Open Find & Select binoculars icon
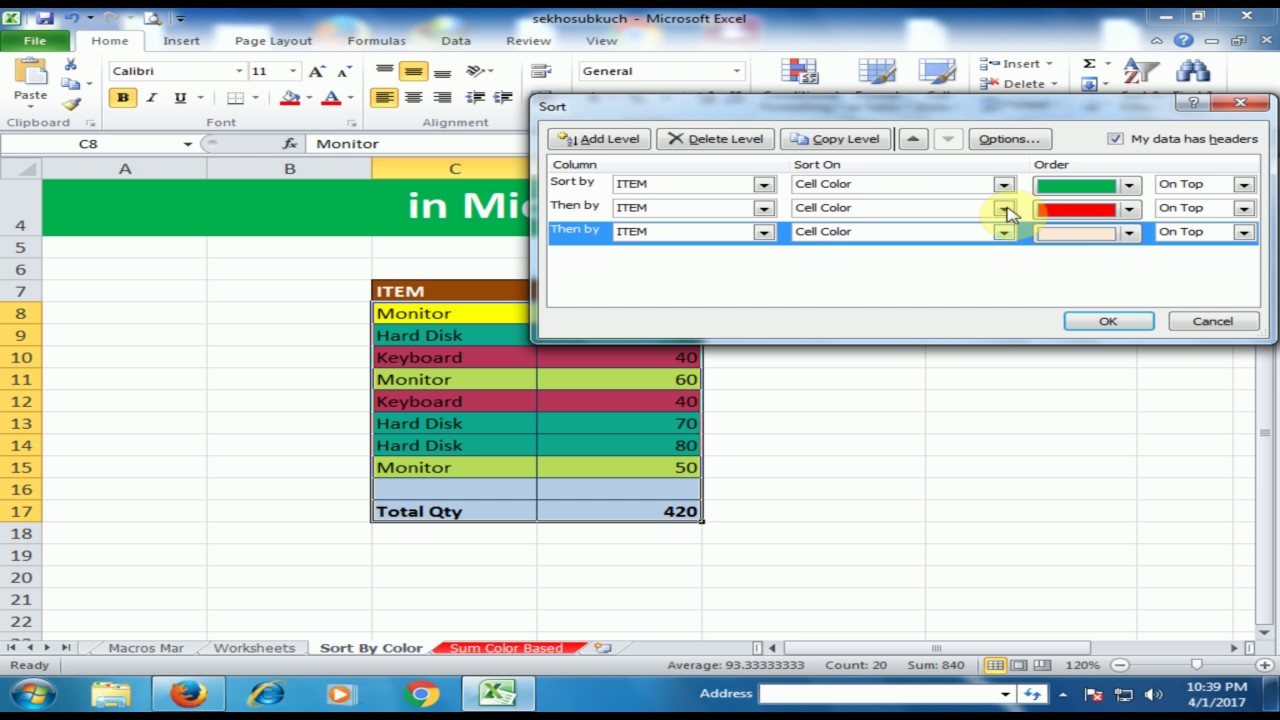Viewport: 1280px width, 720px height. pos(1192,72)
